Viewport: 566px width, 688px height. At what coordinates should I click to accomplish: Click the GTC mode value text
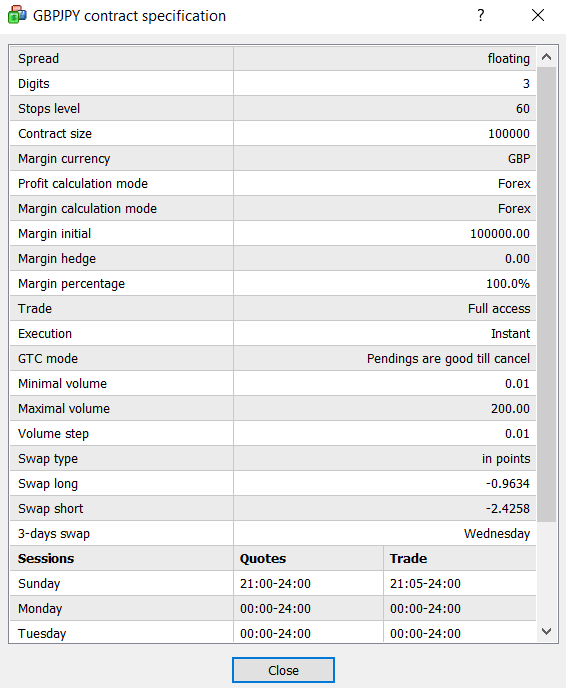(448, 359)
